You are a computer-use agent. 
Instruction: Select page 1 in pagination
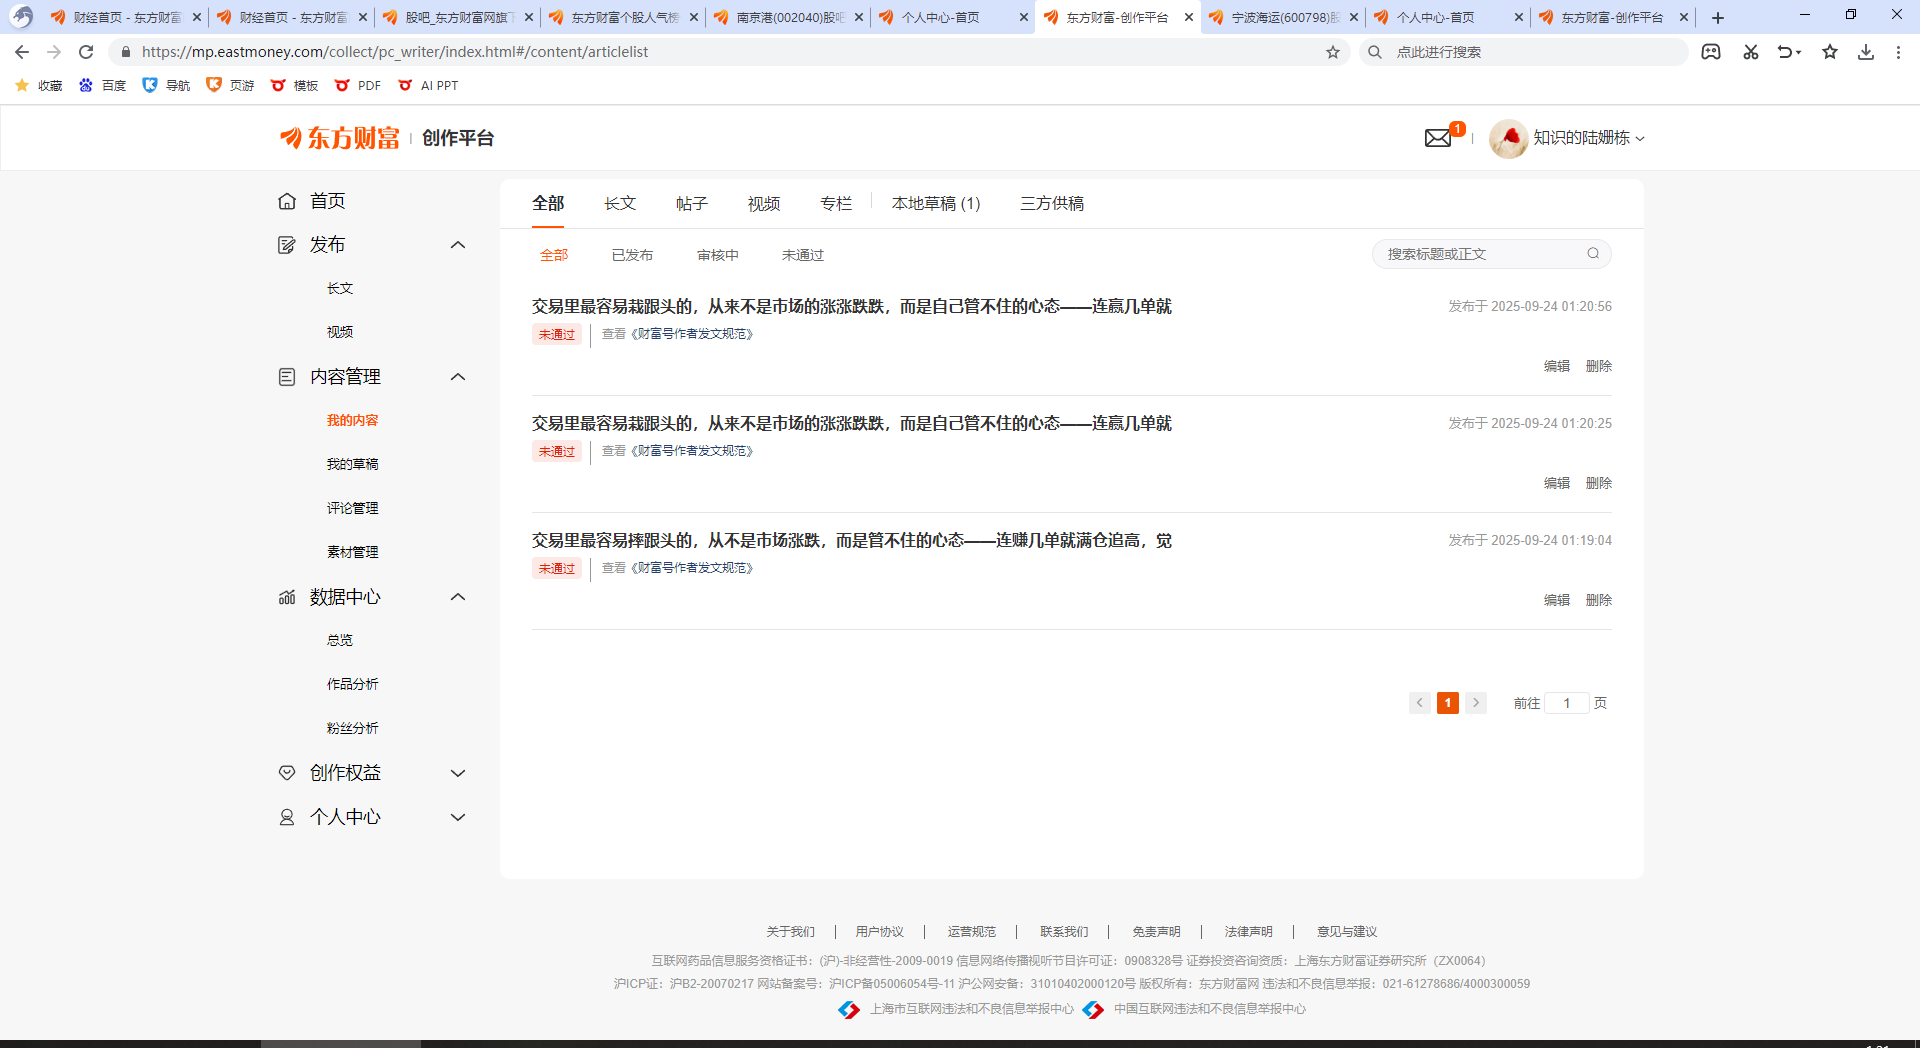(1448, 703)
